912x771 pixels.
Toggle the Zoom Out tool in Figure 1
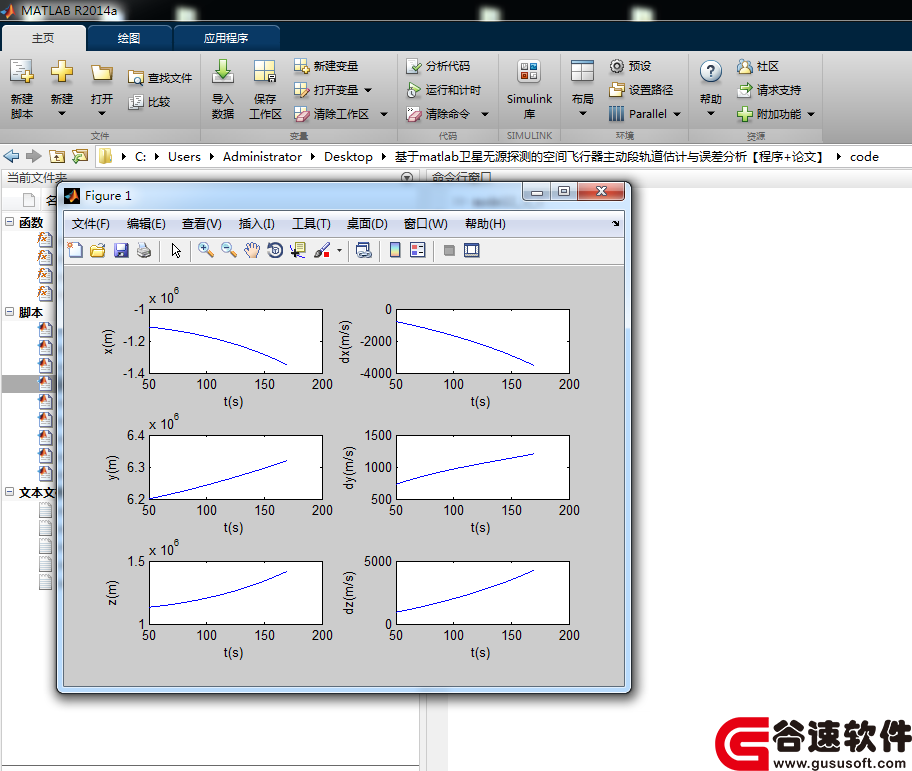tap(229, 251)
